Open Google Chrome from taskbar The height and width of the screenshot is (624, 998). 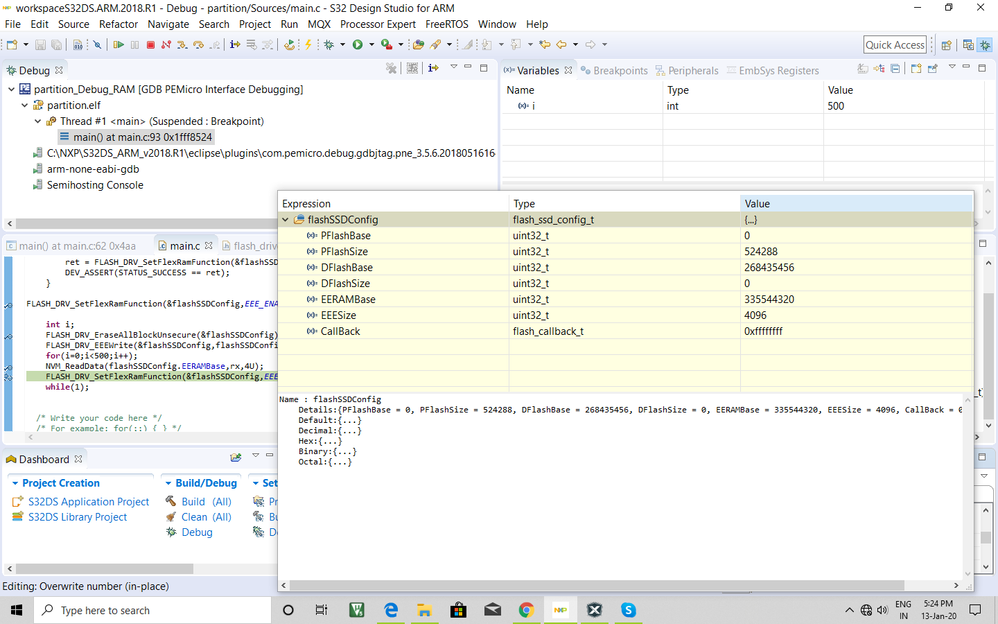[x=526, y=610]
